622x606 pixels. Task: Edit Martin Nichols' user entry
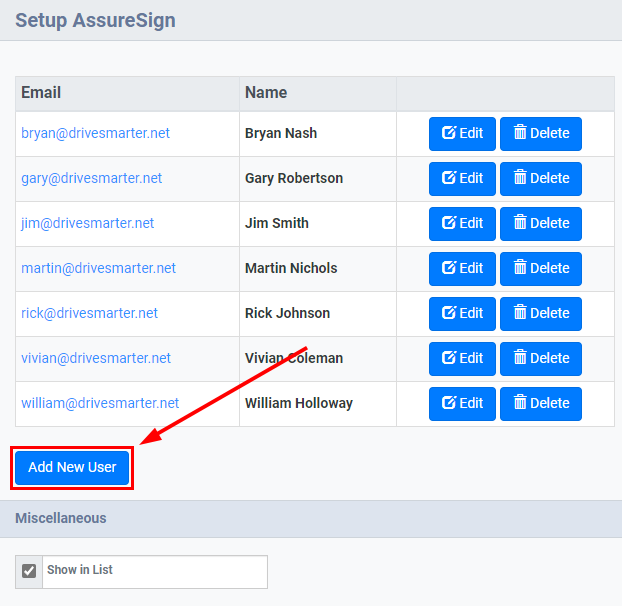pyautogui.click(x=462, y=269)
